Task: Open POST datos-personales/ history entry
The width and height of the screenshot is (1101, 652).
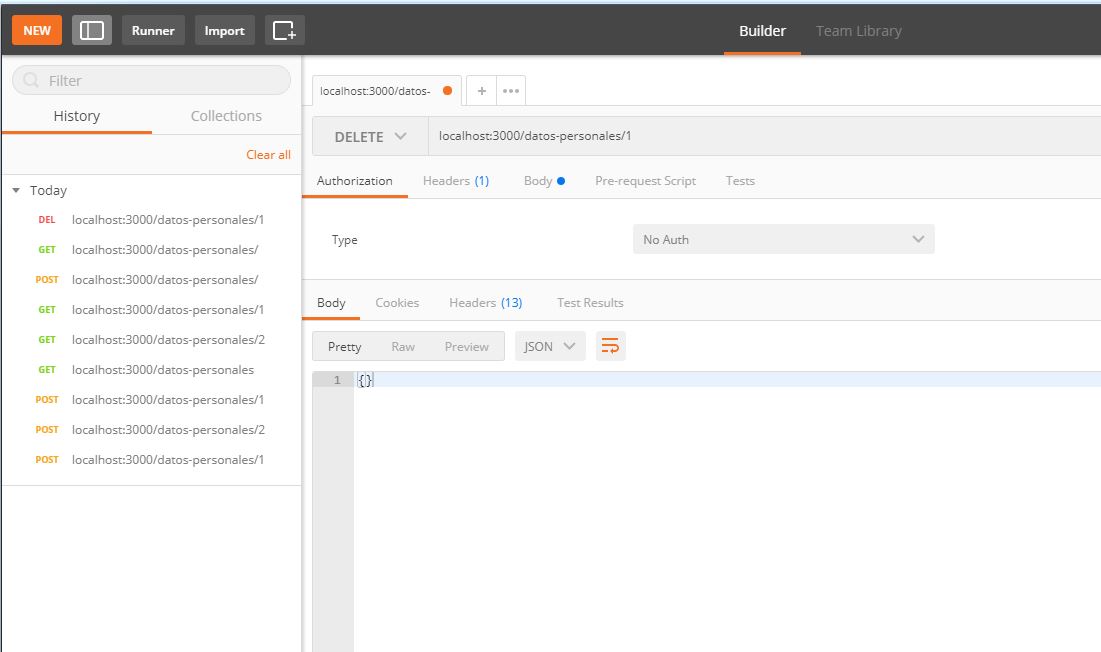Action: tap(152, 279)
